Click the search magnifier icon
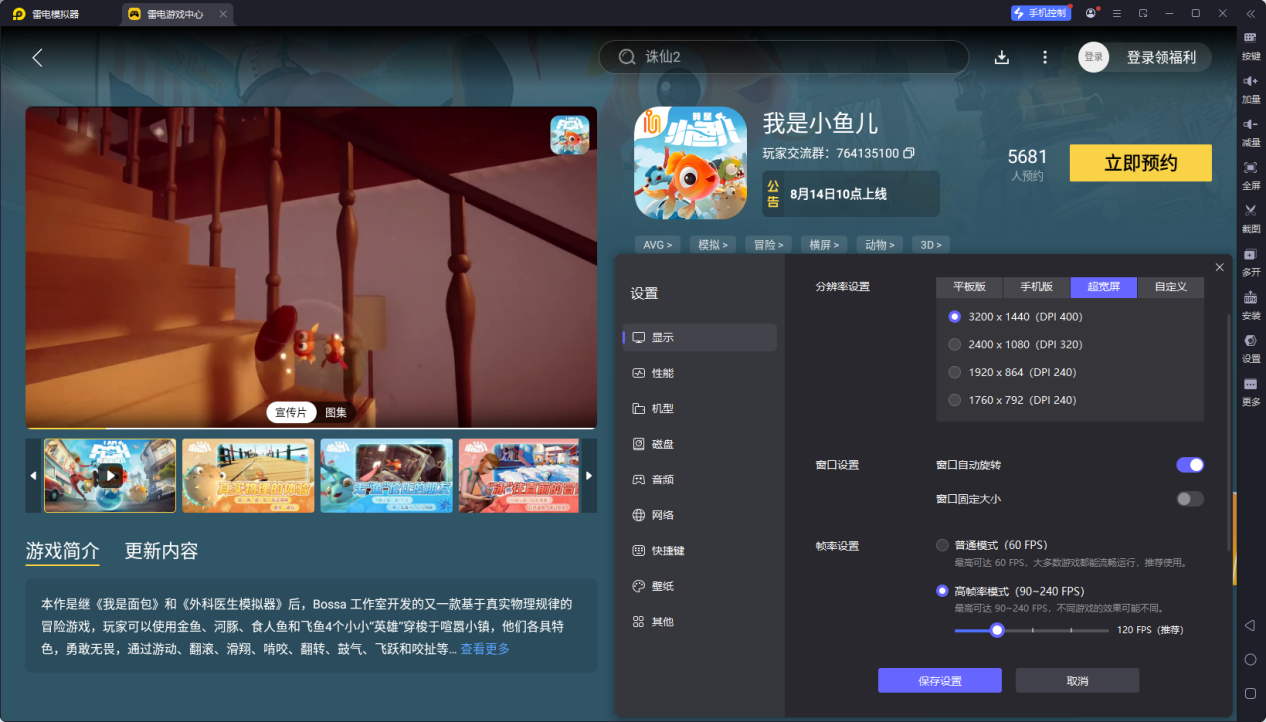The image size is (1266, 722). (627, 57)
